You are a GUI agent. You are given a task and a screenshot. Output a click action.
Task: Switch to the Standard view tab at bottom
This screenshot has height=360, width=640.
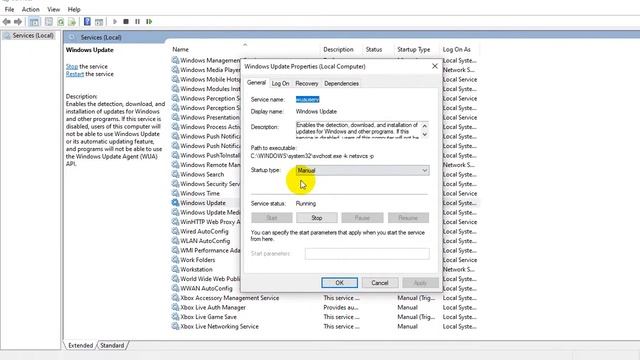coord(112,345)
